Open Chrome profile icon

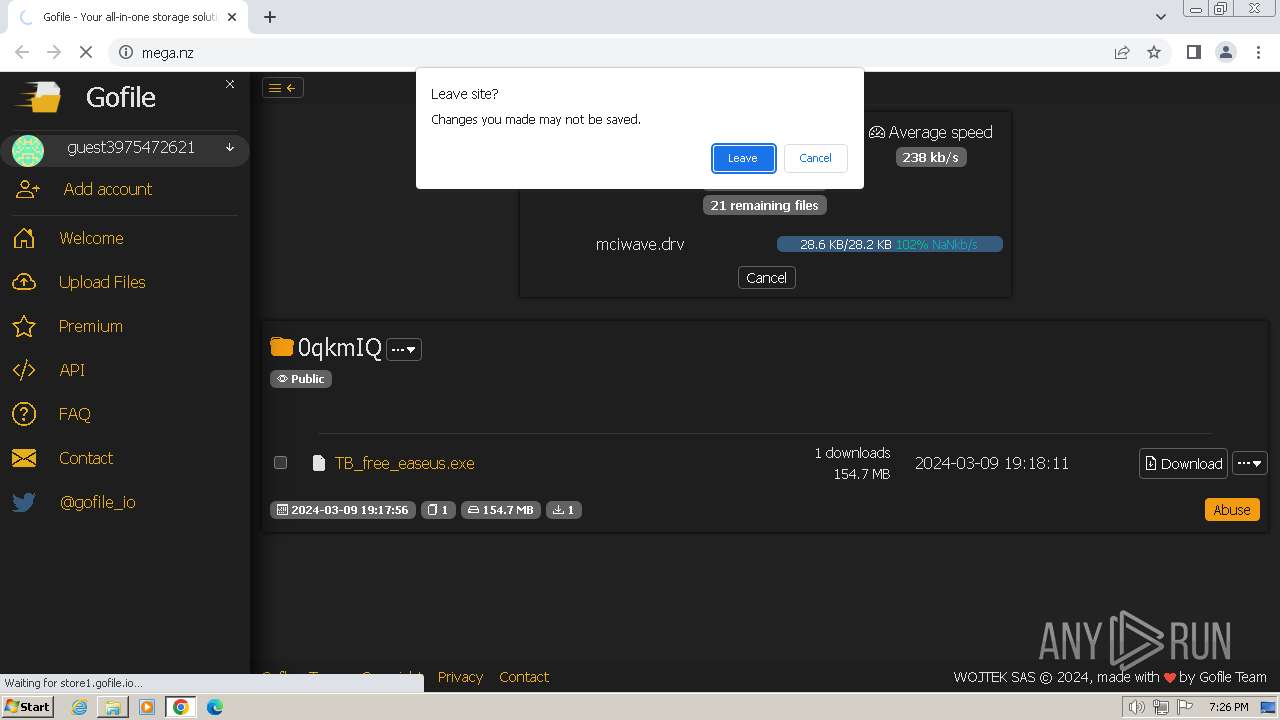[x=1226, y=53]
